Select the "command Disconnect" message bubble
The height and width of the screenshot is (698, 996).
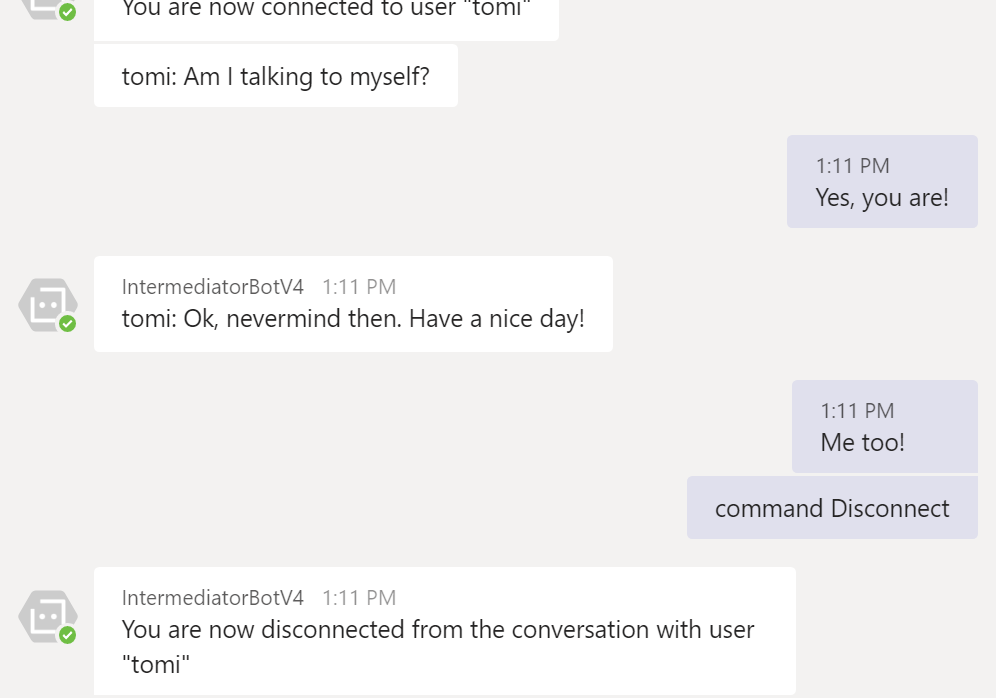(x=832, y=508)
